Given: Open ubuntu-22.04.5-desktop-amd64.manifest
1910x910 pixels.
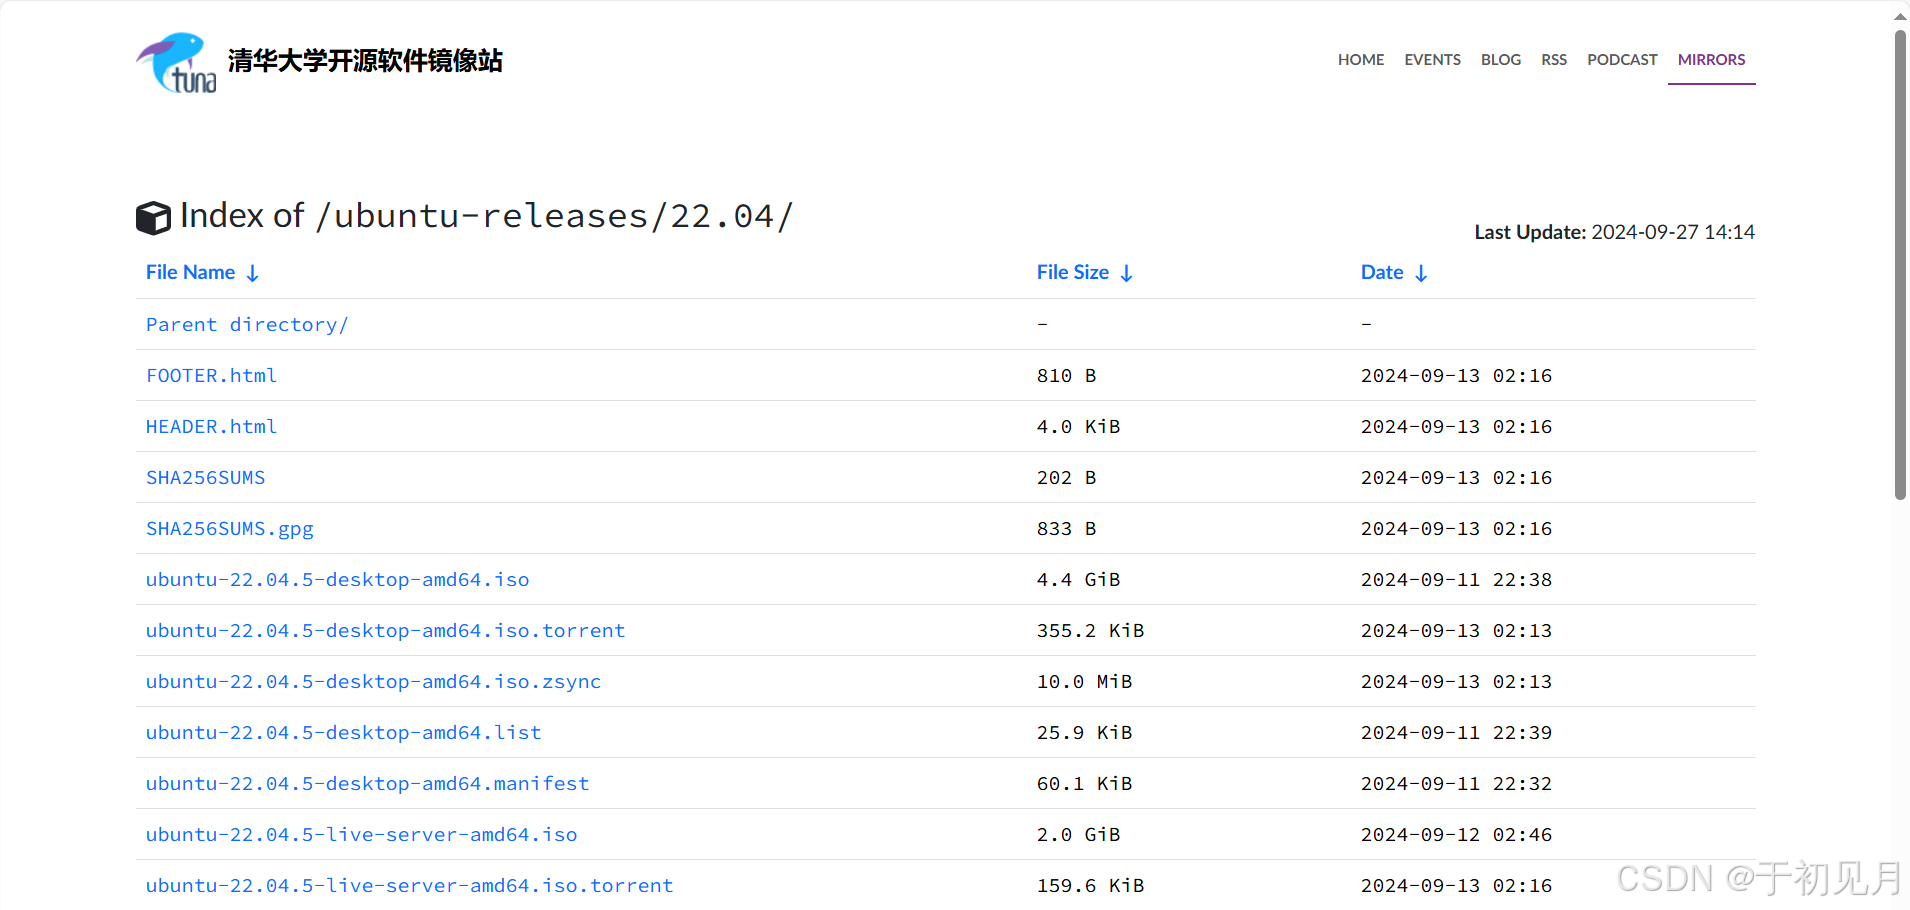Looking at the screenshot, I should (367, 783).
